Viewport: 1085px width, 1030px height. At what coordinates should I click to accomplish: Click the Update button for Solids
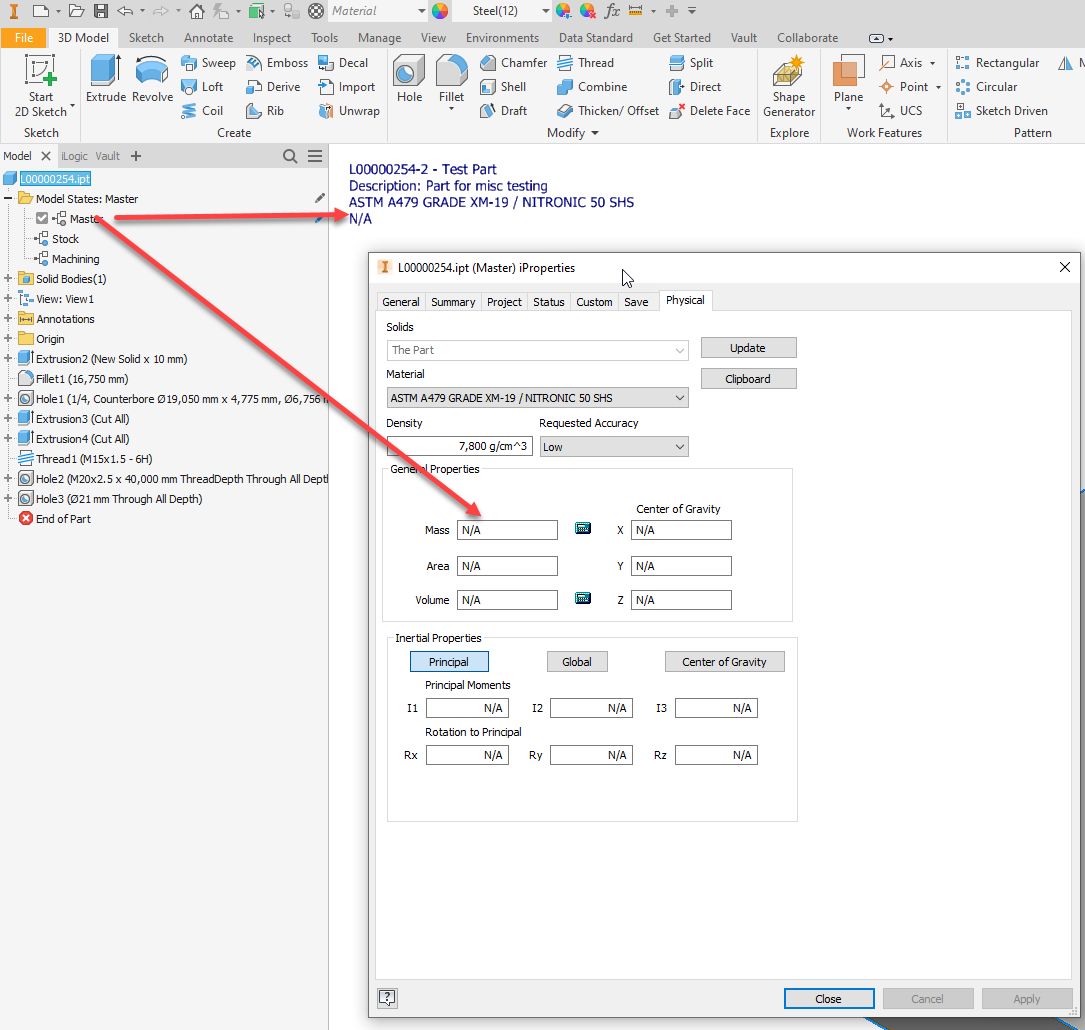coord(748,347)
